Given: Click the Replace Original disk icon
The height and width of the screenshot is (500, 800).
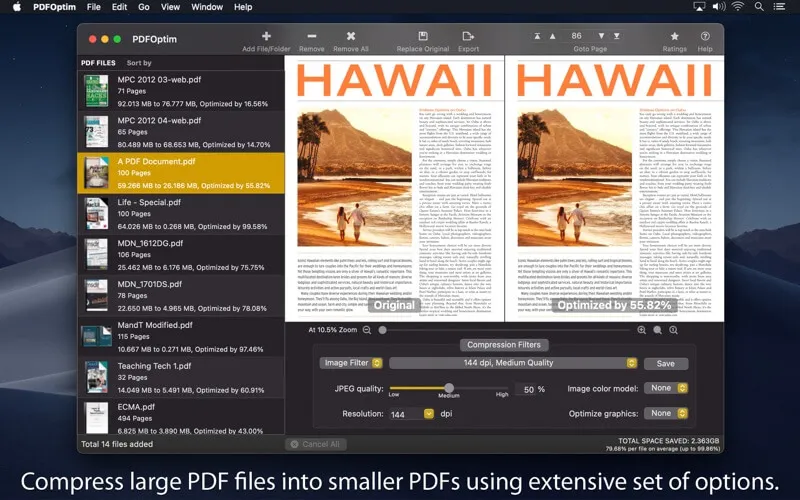Looking at the screenshot, I should click(x=423, y=36).
